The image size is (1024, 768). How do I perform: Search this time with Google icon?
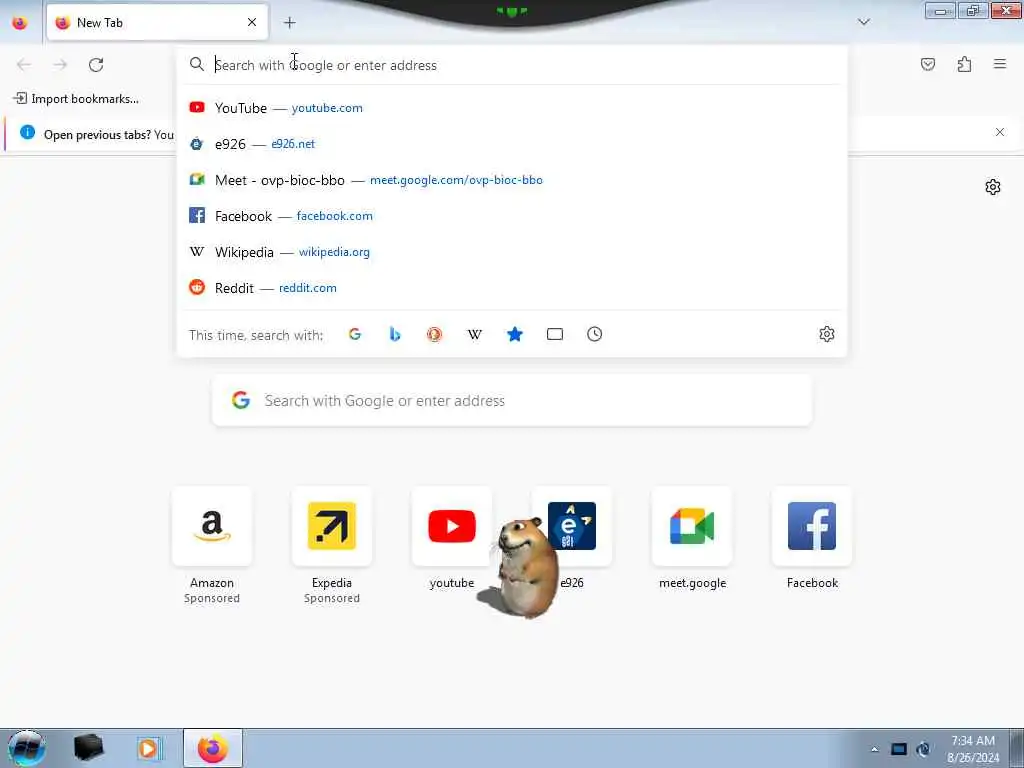[355, 334]
